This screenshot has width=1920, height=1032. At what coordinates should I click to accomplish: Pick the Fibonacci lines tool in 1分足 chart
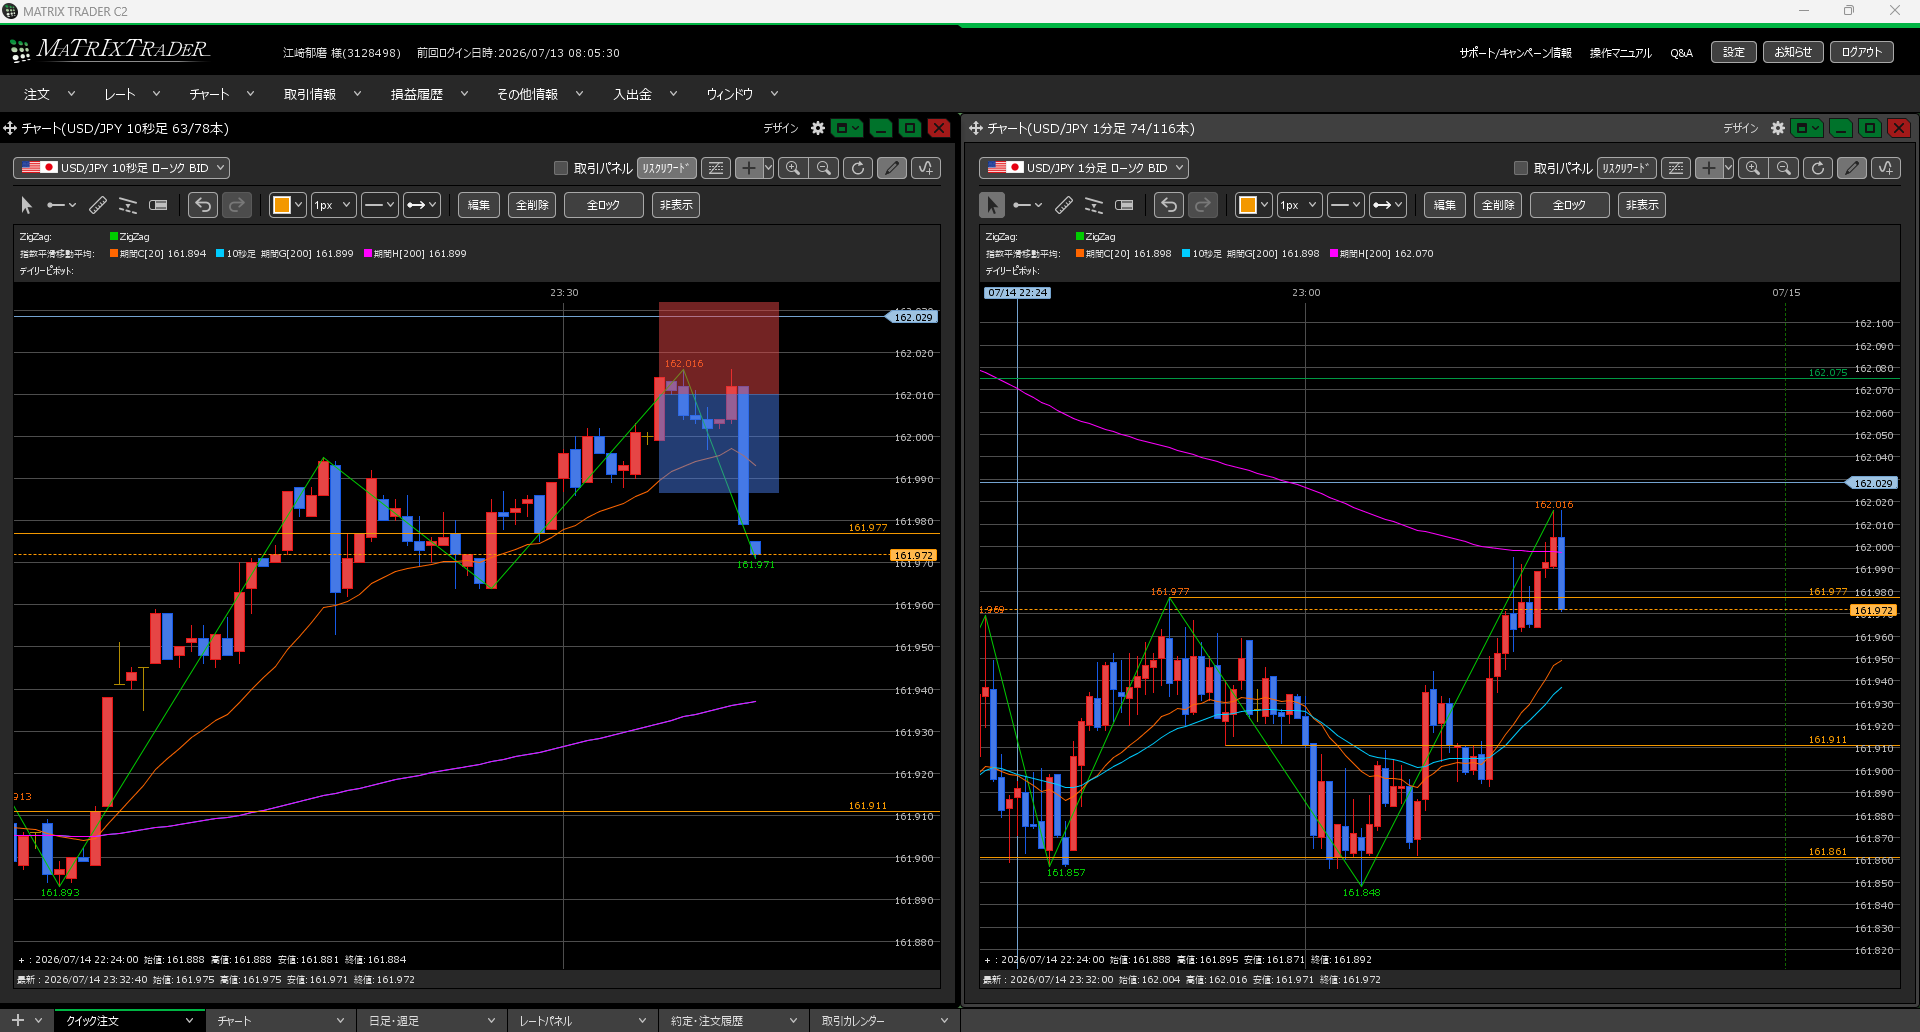click(x=1094, y=205)
